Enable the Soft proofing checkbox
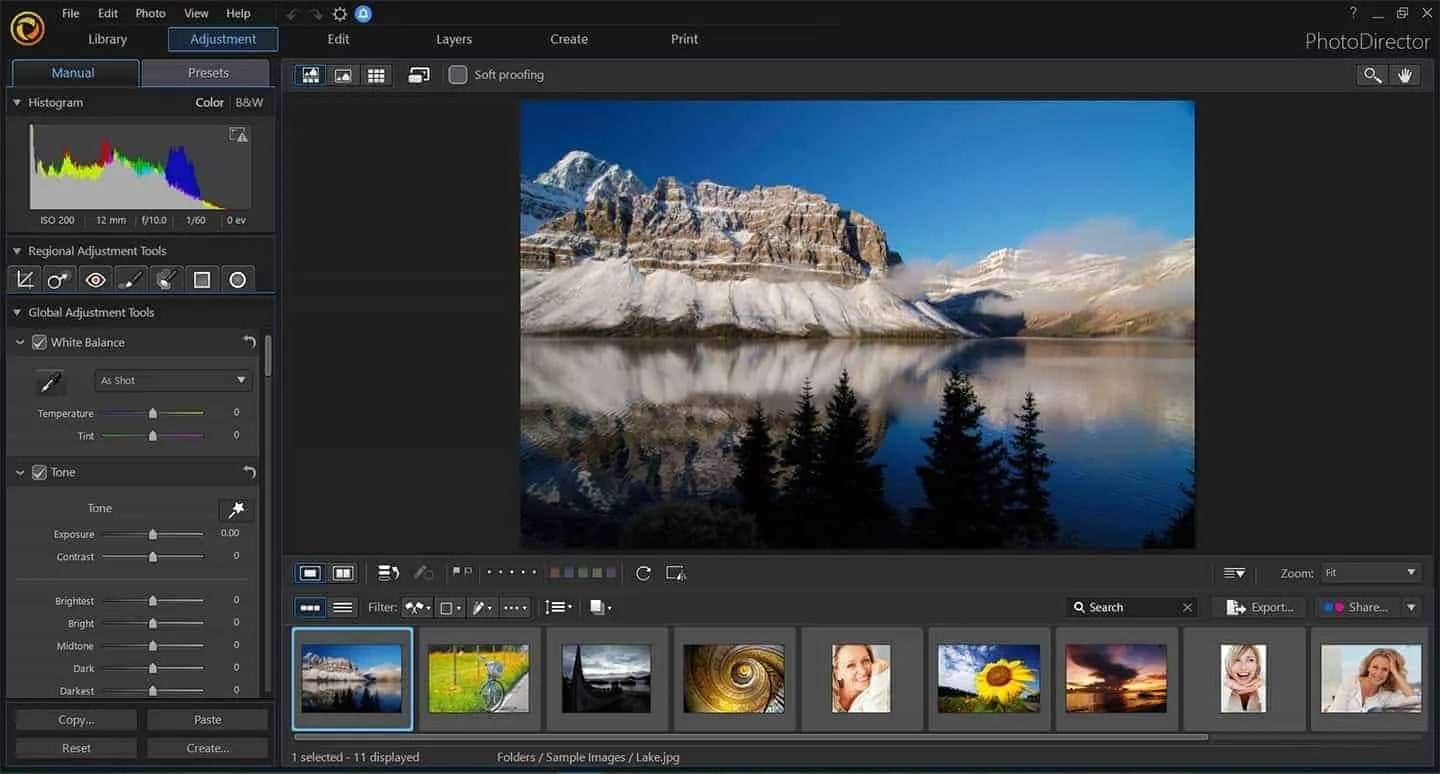Screen dimensions: 1440x774 458,75
